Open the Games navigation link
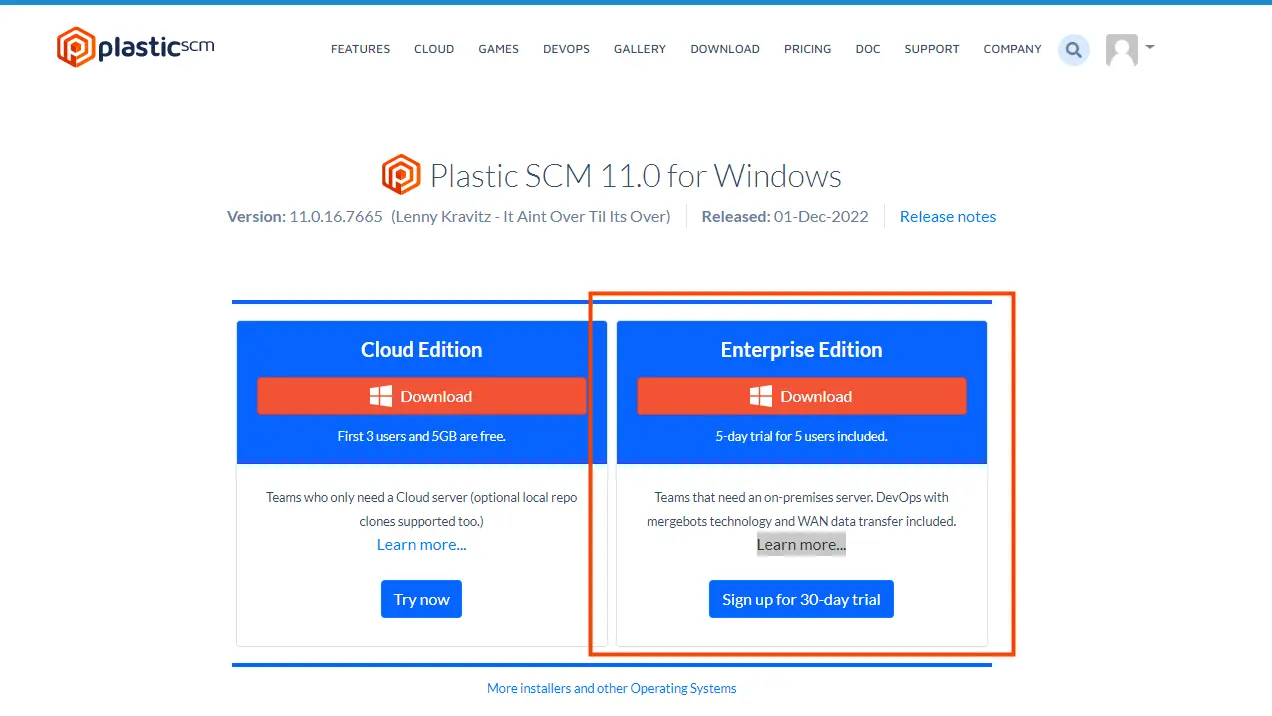1272x716 pixels. click(x=498, y=49)
